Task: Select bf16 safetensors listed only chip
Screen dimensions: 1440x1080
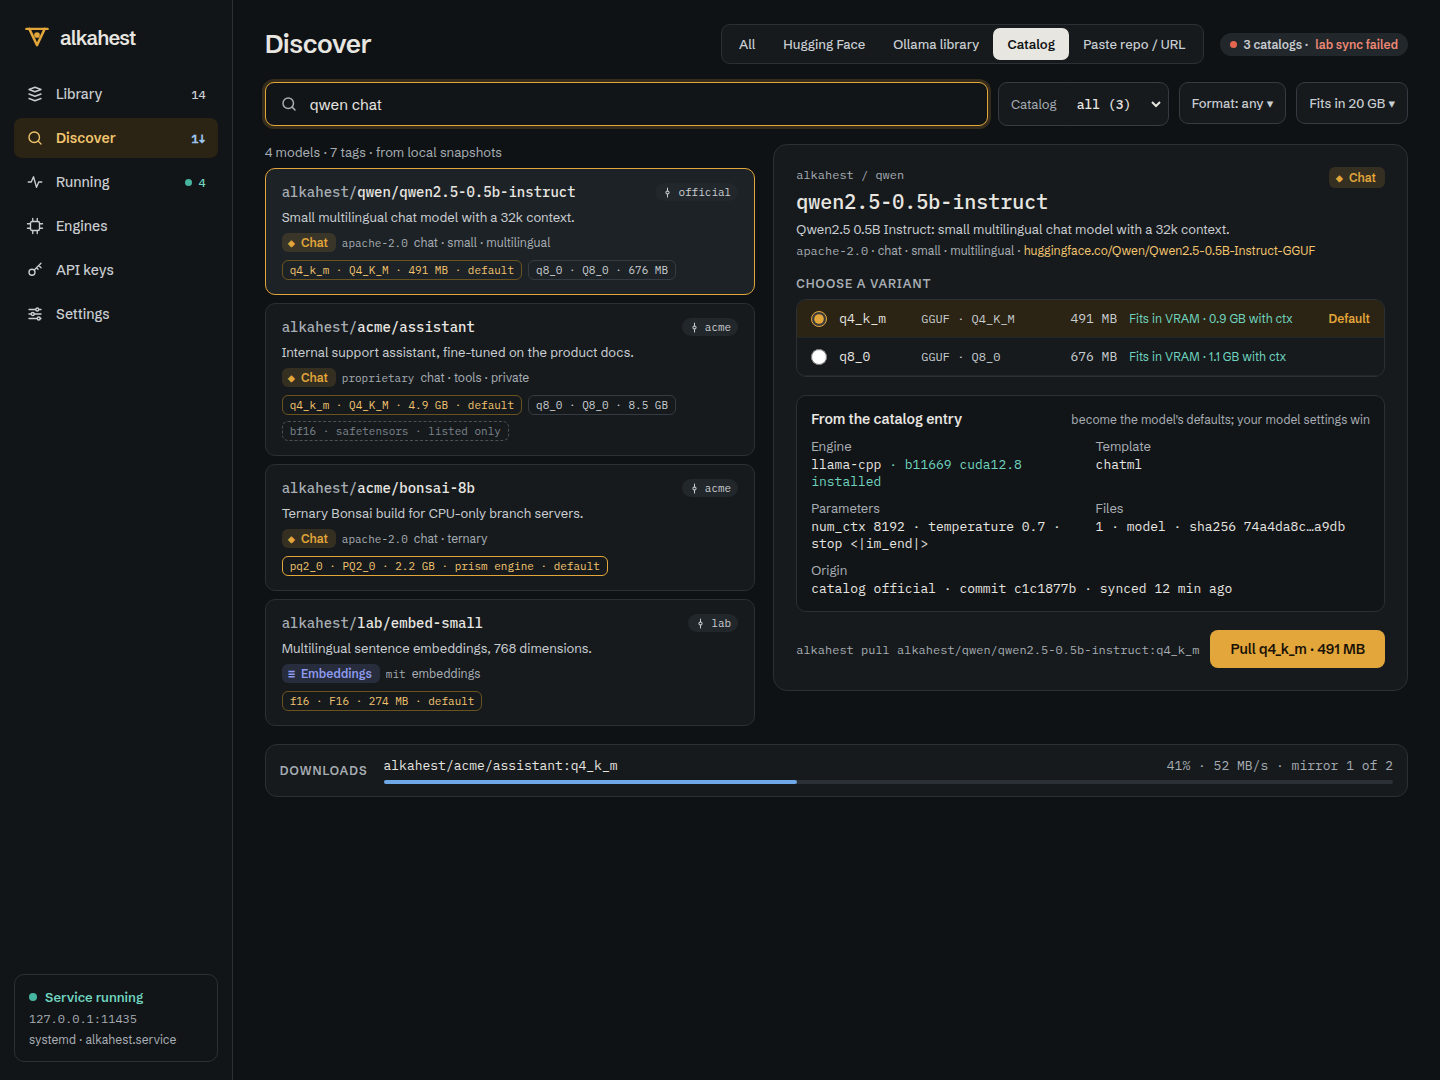Action: coord(395,432)
